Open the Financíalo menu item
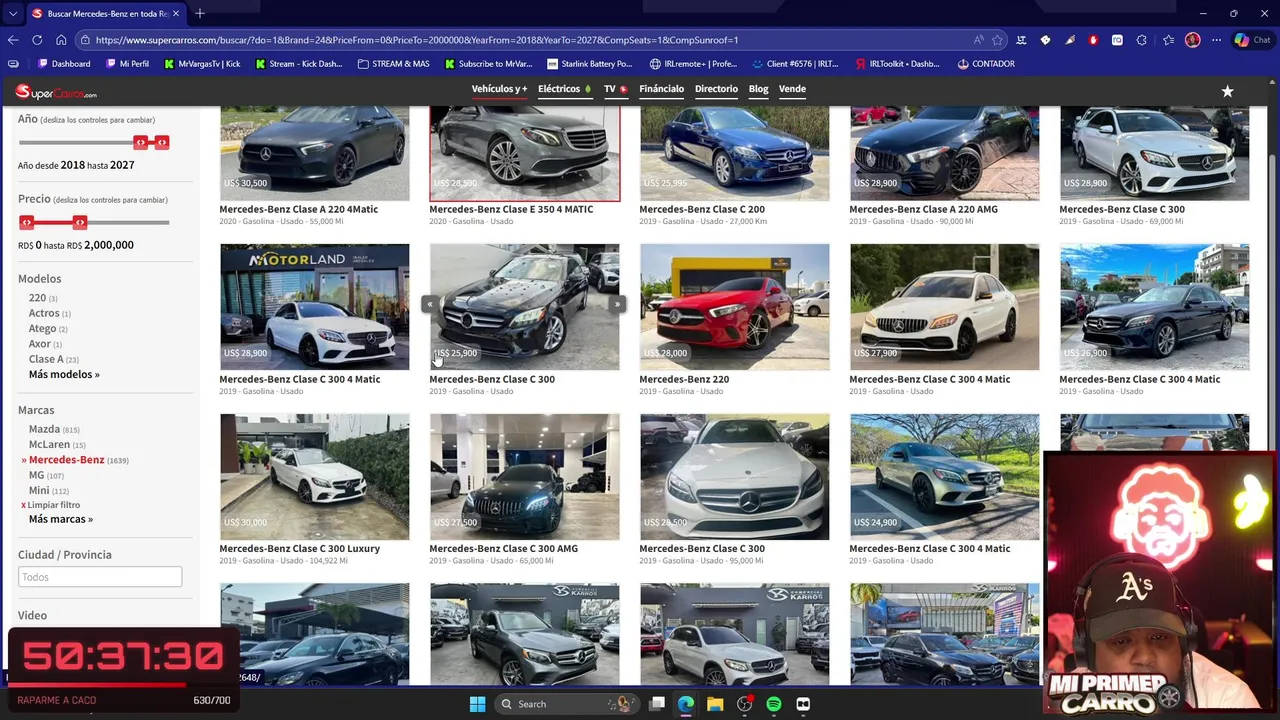Image resolution: width=1280 pixels, height=720 pixels. 661,89
